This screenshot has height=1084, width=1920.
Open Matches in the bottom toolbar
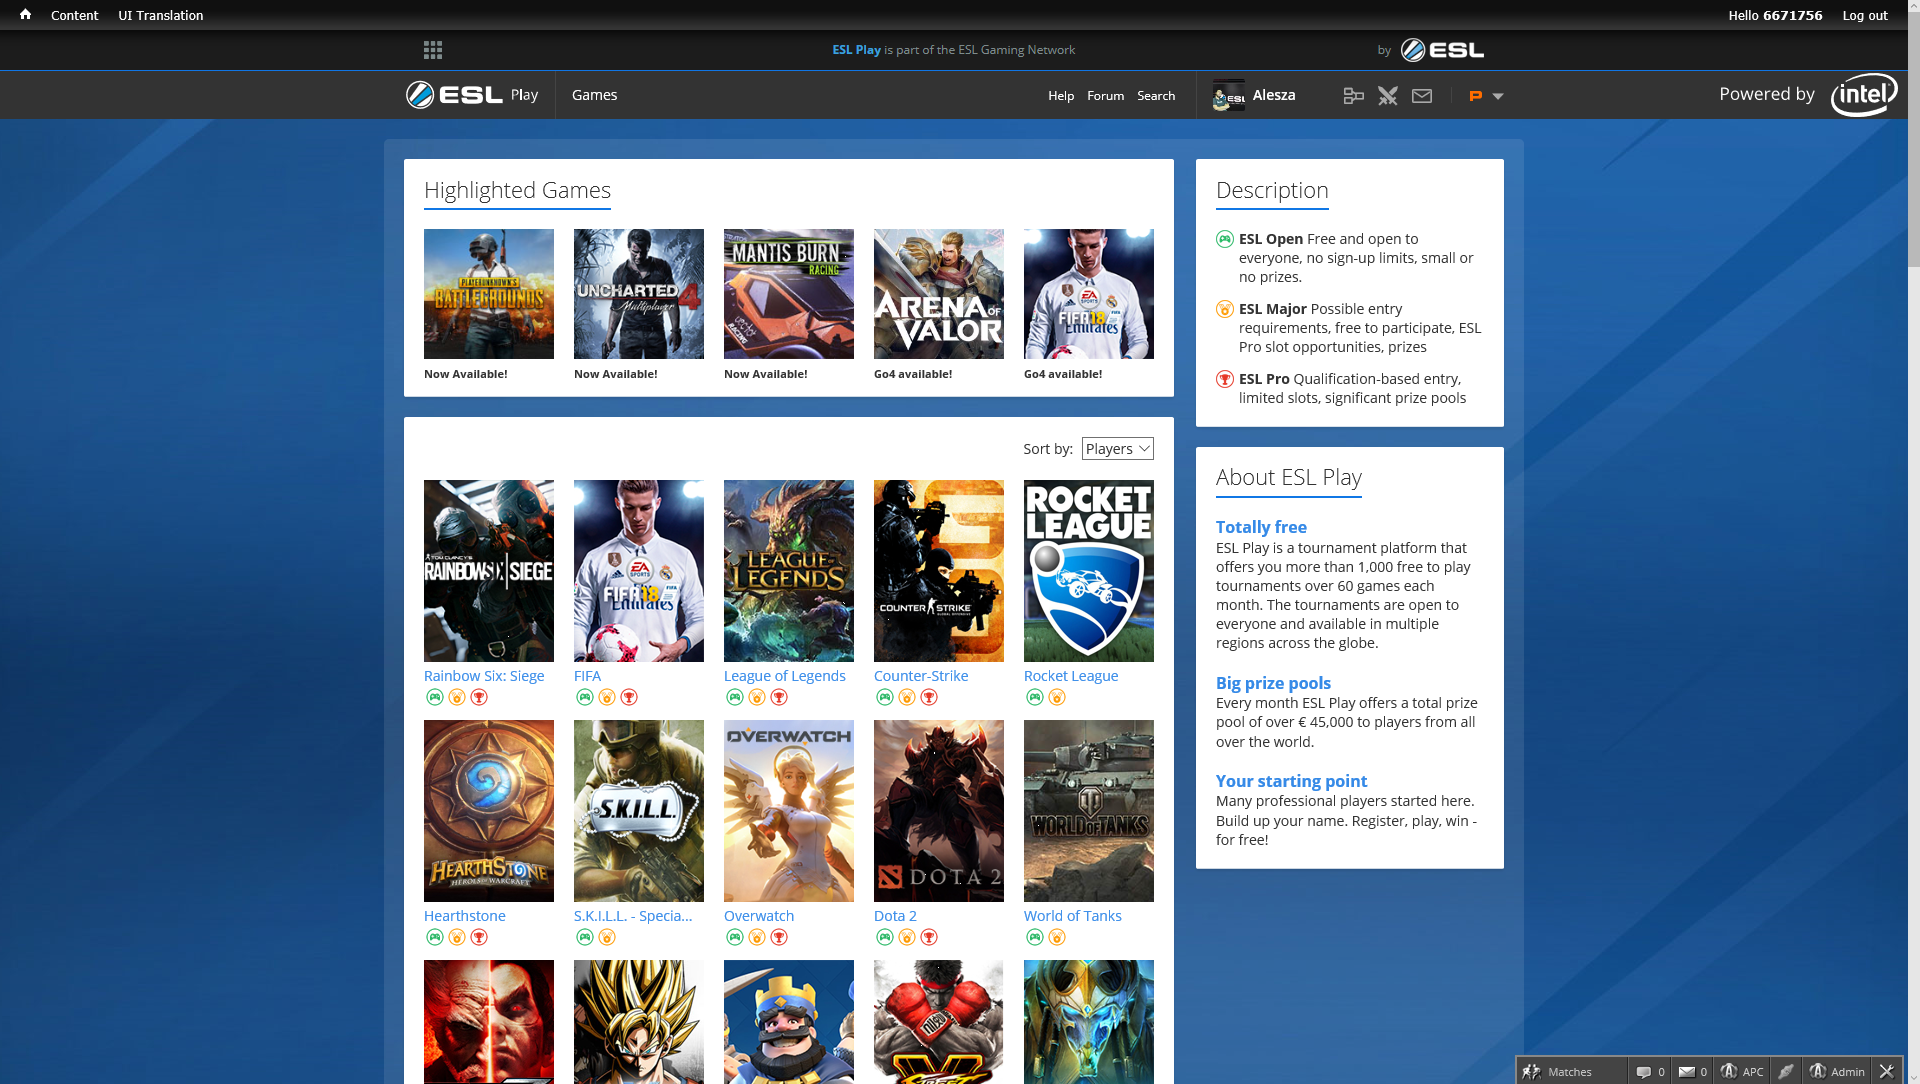[x=1572, y=1071]
